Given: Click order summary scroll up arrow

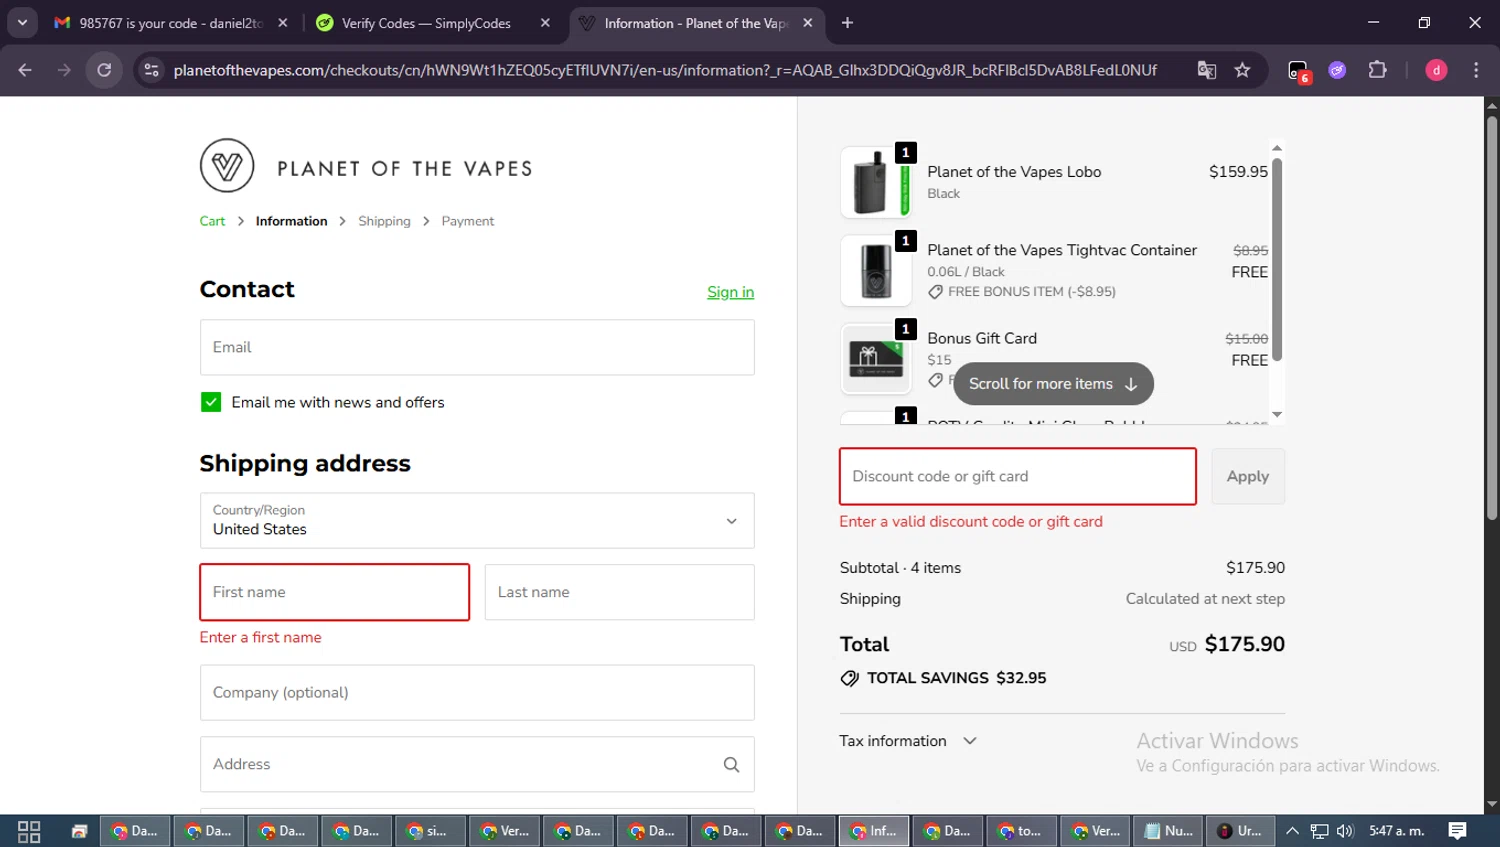Looking at the screenshot, I should click(1277, 148).
